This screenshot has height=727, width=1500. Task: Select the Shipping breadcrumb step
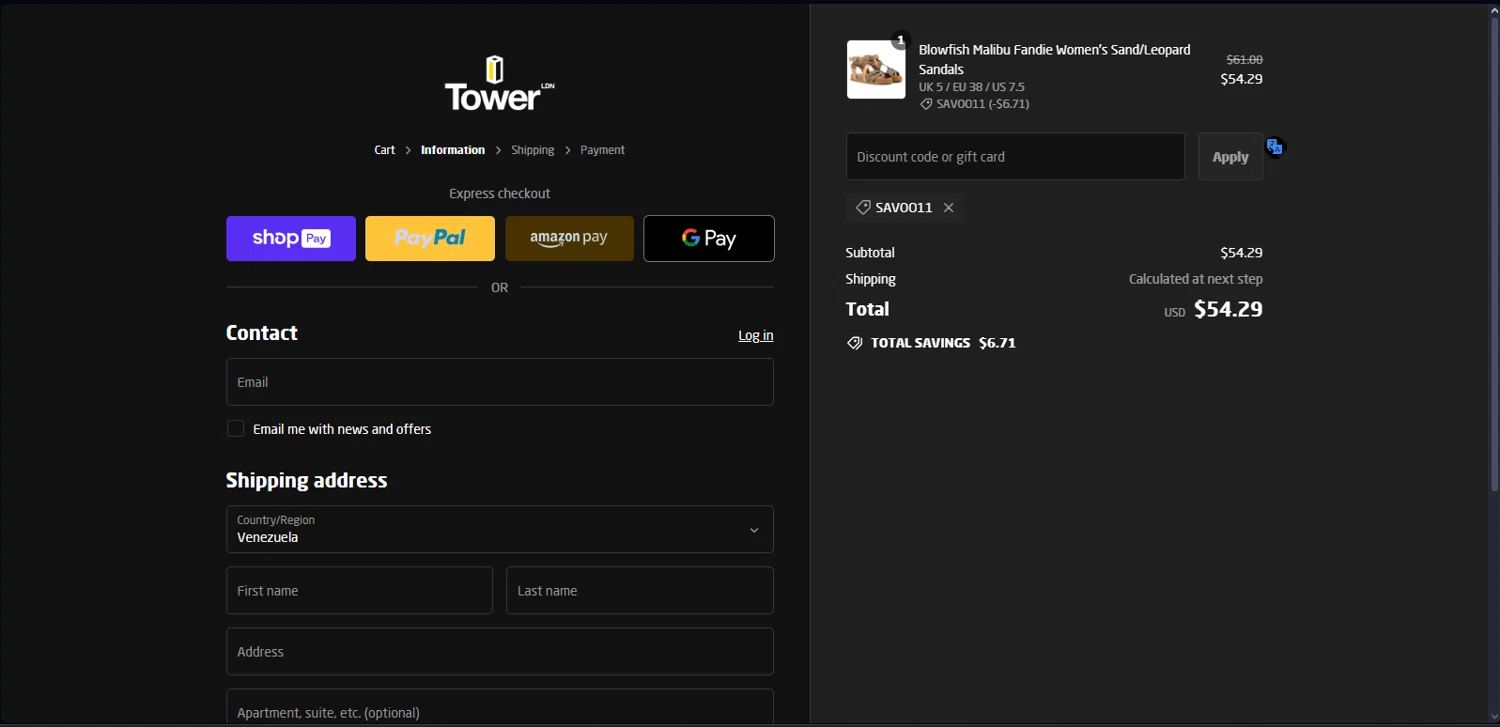click(533, 150)
